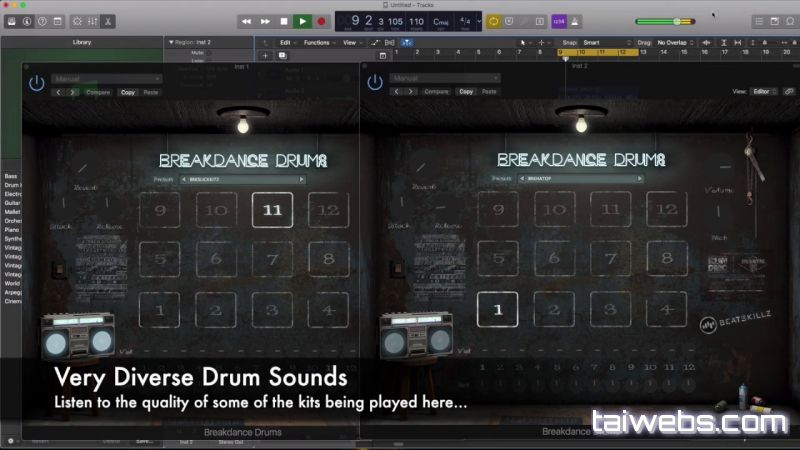
Task: Click the Fast Forward transport button
Action: (x=265, y=21)
